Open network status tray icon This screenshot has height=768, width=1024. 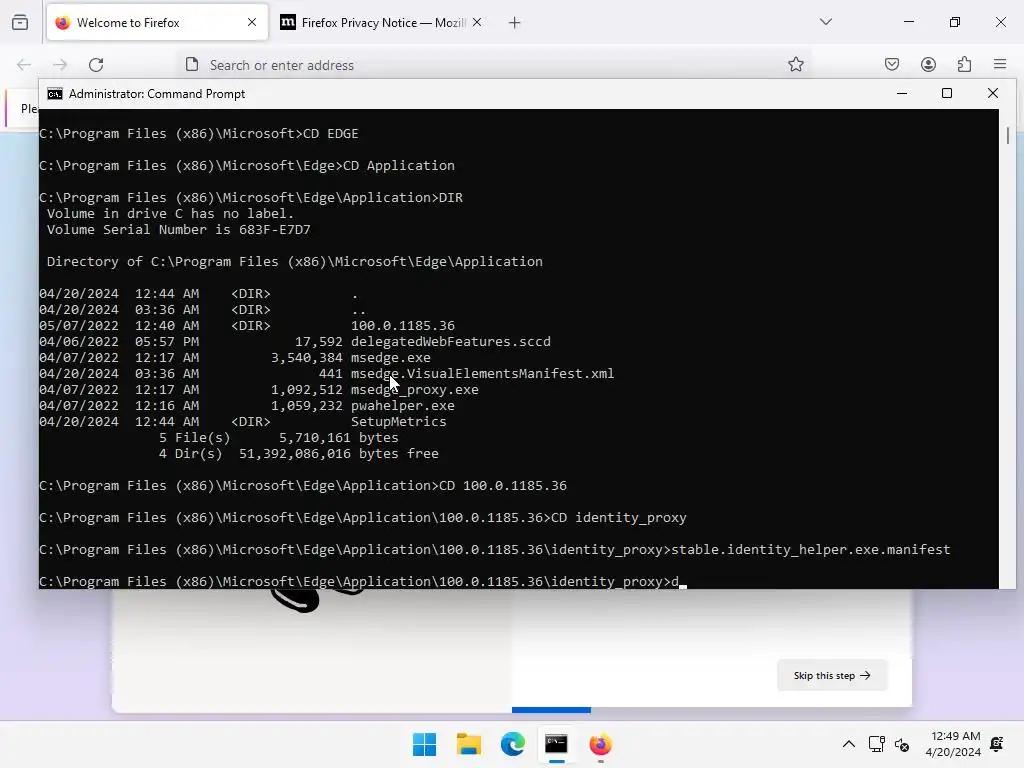(x=876, y=744)
